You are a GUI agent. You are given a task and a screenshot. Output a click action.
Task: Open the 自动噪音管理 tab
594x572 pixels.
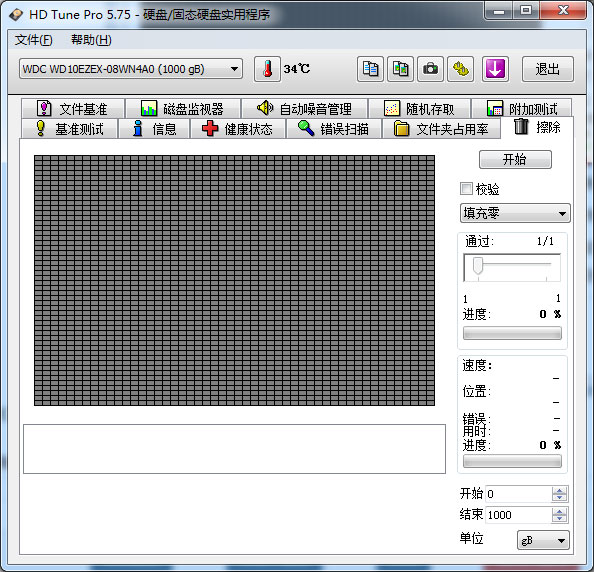pos(304,108)
